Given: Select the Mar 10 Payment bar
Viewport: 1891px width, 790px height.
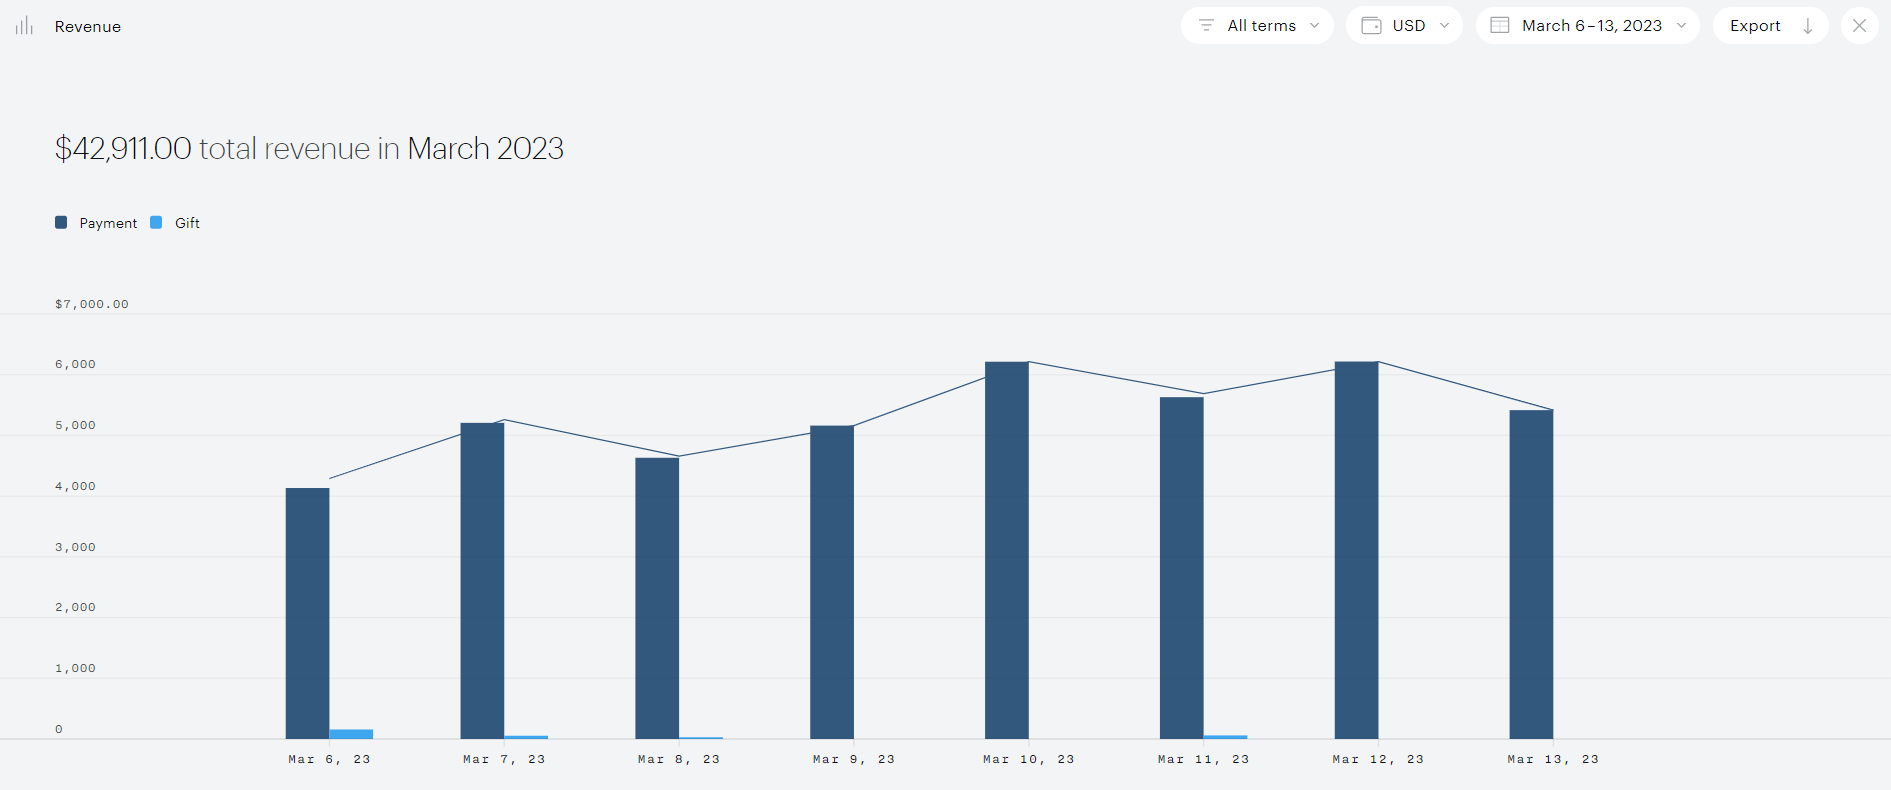Looking at the screenshot, I should pyautogui.click(x=1007, y=550).
